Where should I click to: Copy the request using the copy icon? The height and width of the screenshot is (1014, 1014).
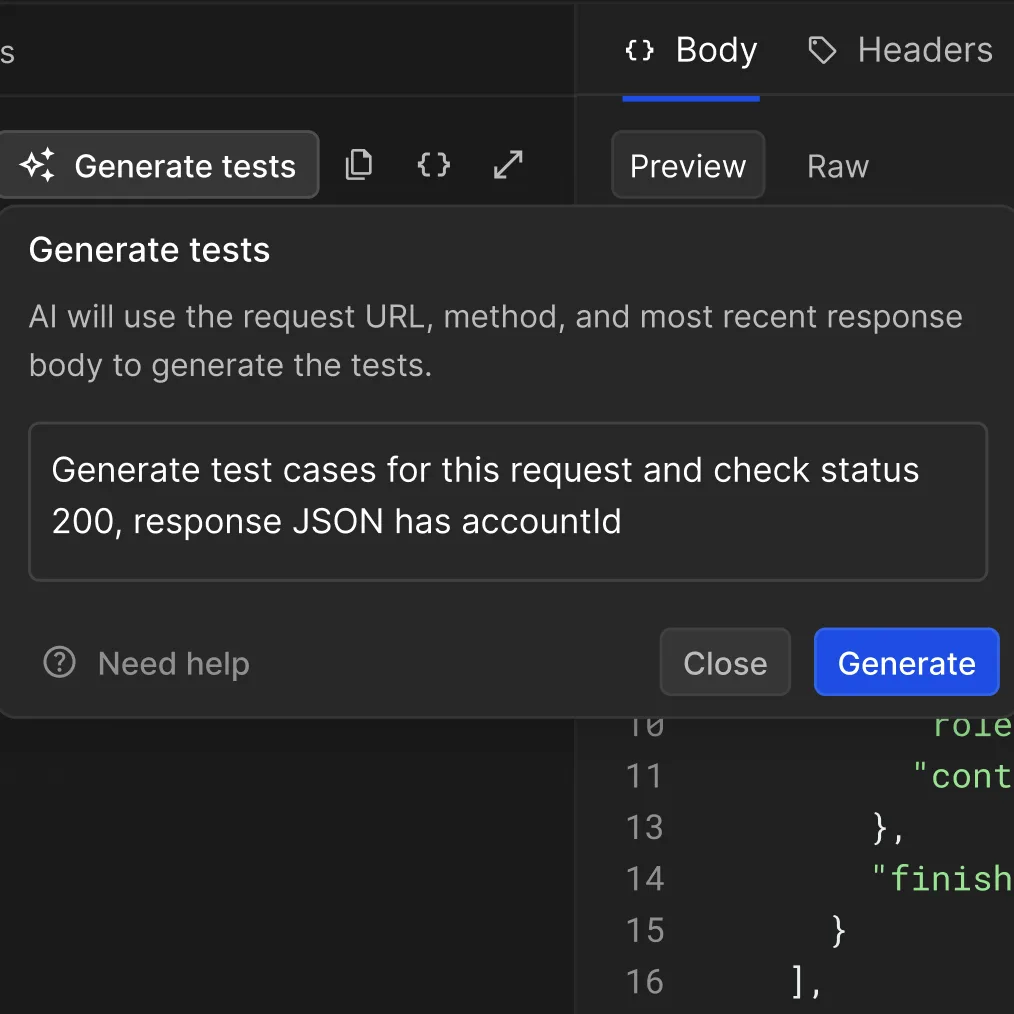(x=359, y=164)
